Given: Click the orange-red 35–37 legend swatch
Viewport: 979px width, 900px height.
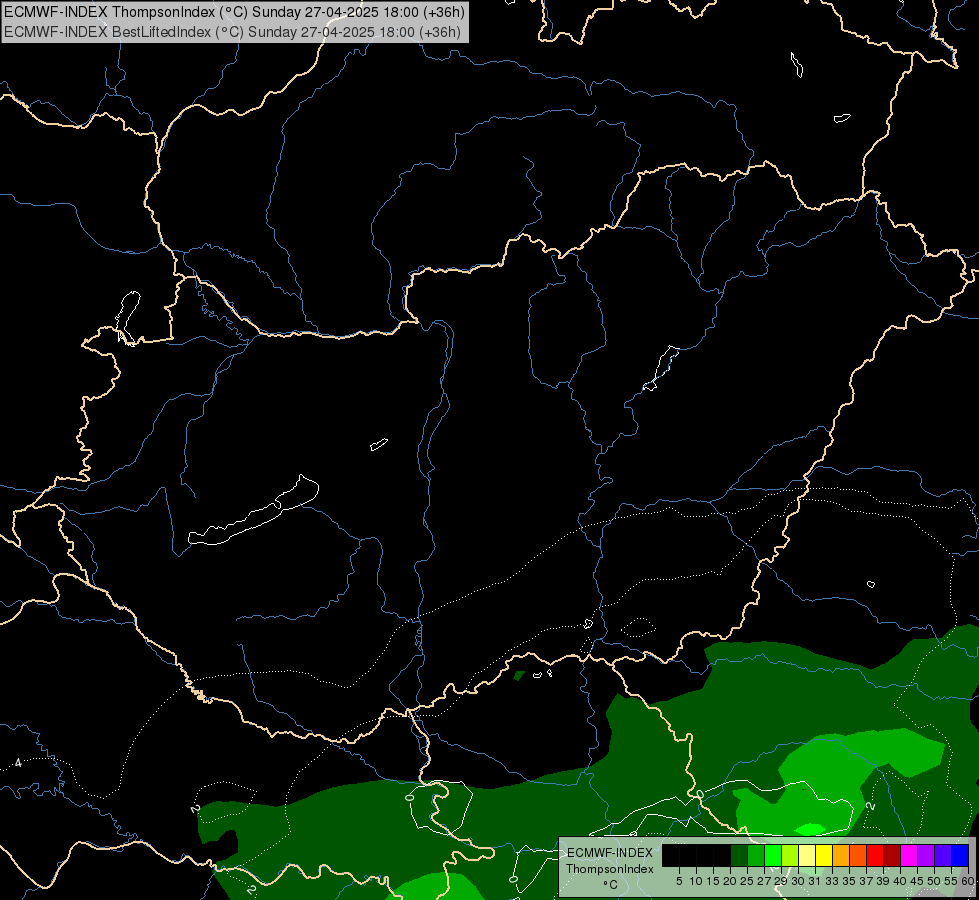Looking at the screenshot, I should pos(858,855).
